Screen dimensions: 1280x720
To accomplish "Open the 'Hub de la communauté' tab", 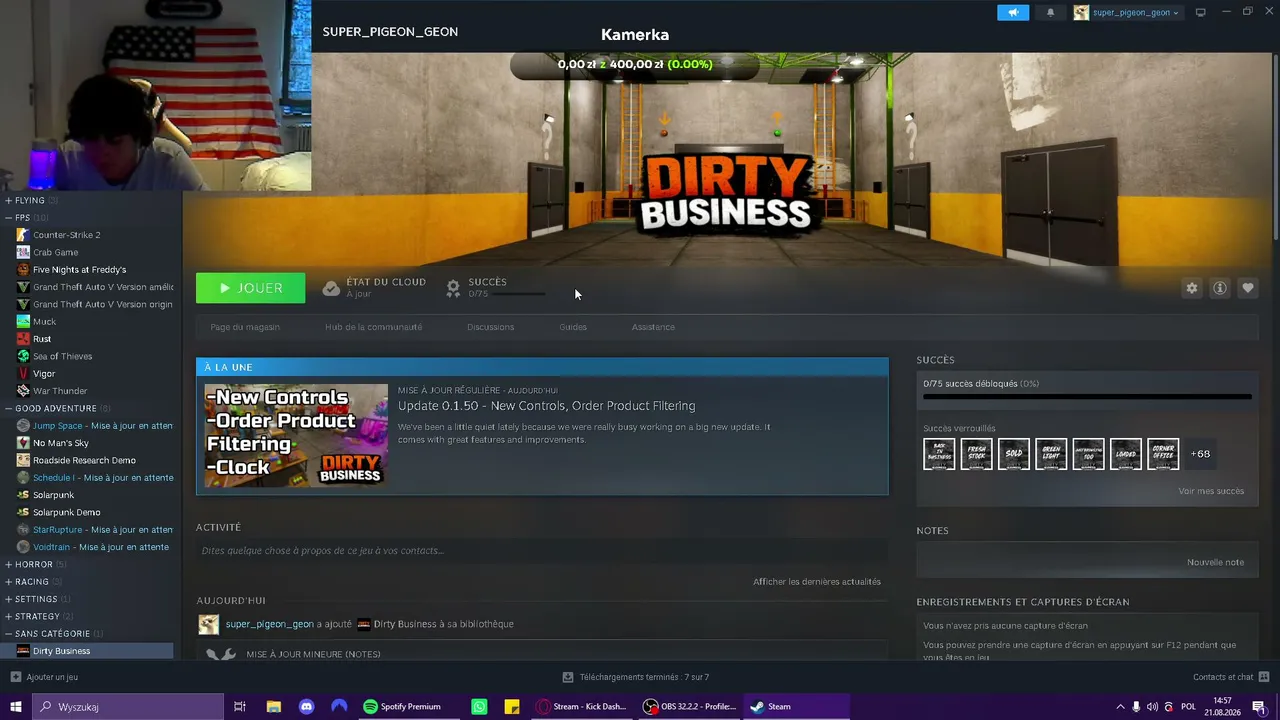I will pyautogui.click(x=373, y=327).
